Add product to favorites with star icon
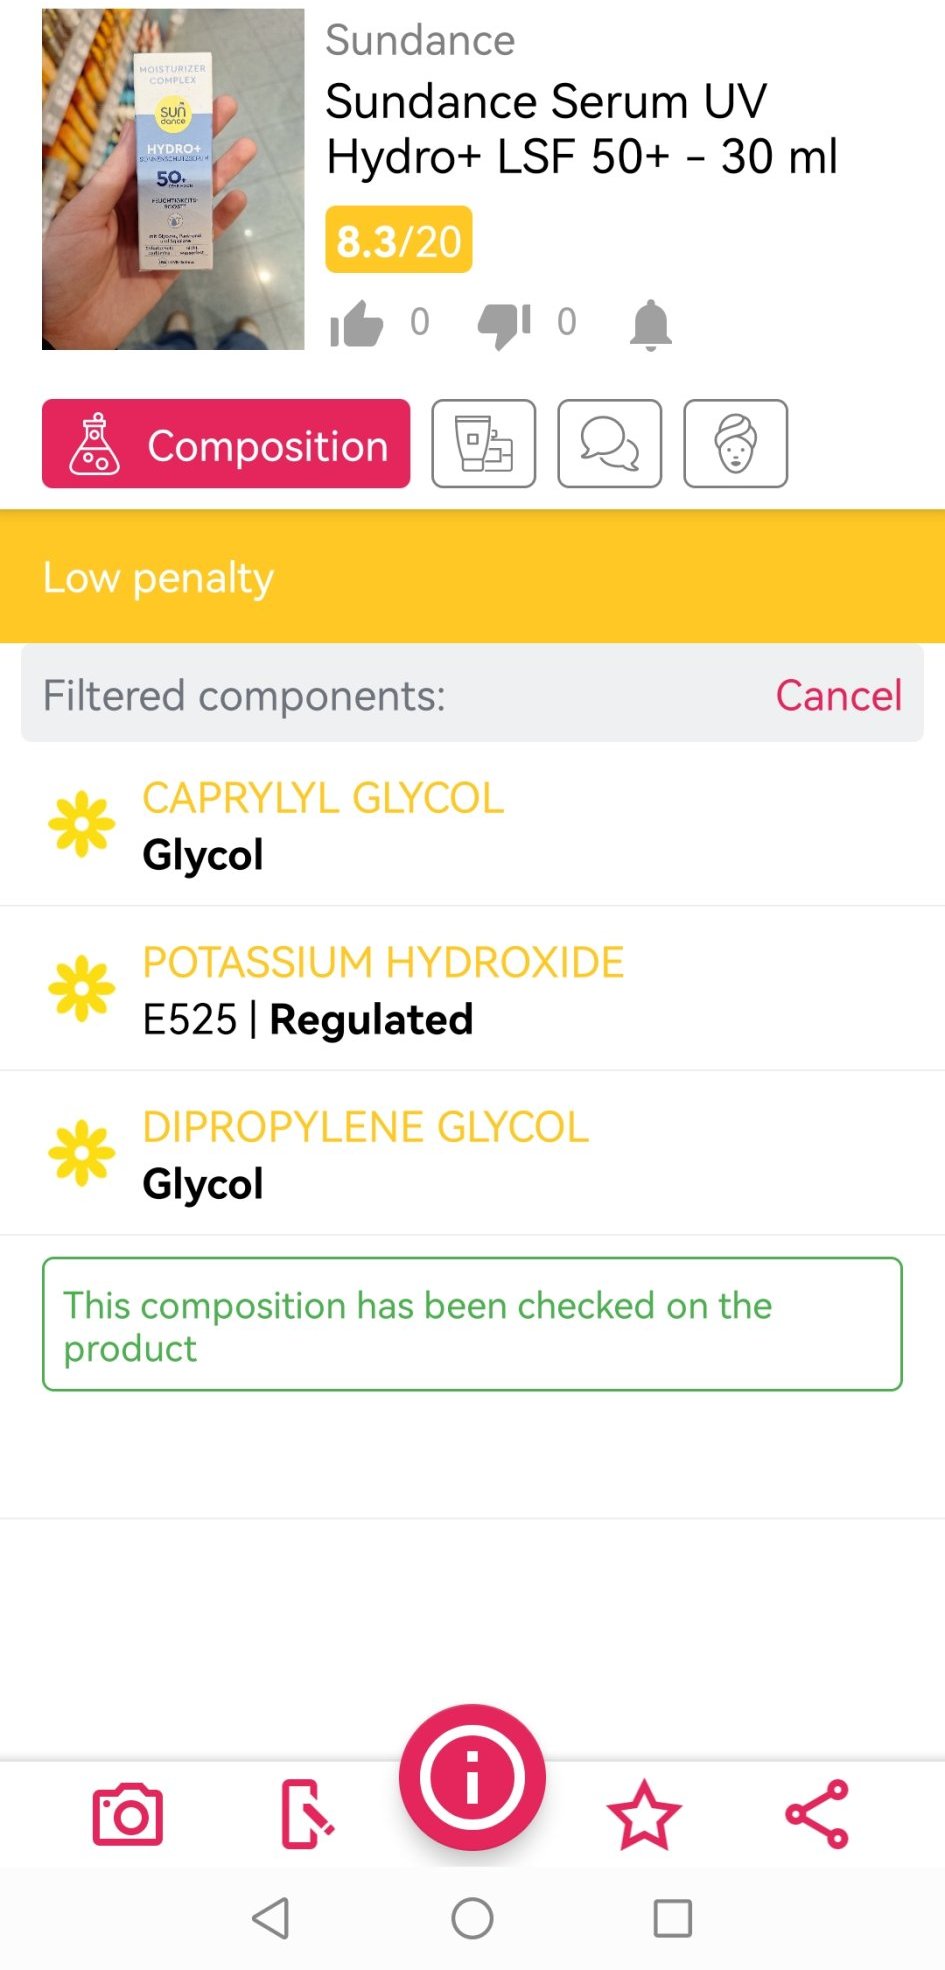945x1970 pixels. (x=644, y=1814)
